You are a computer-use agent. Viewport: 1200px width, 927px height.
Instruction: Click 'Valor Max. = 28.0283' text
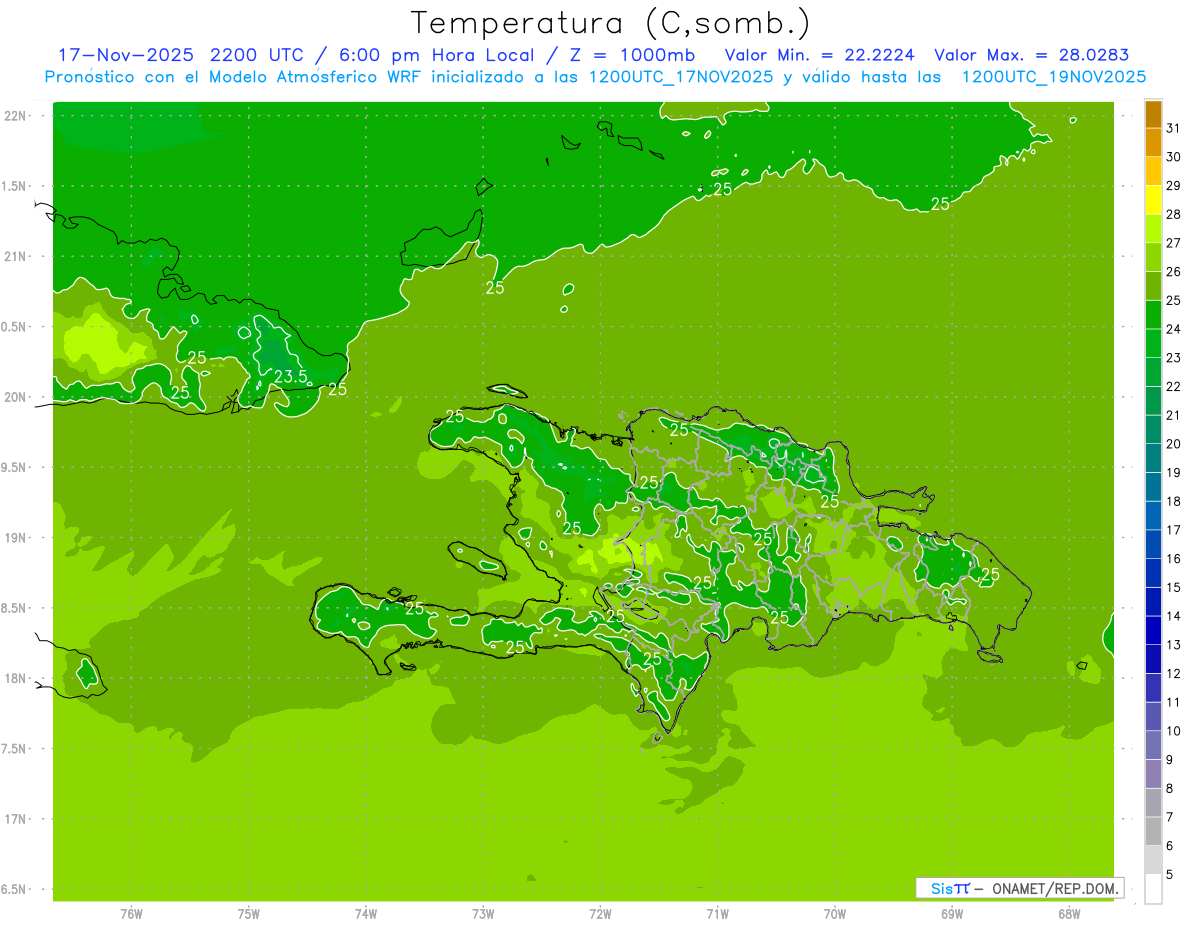(x=1032, y=54)
